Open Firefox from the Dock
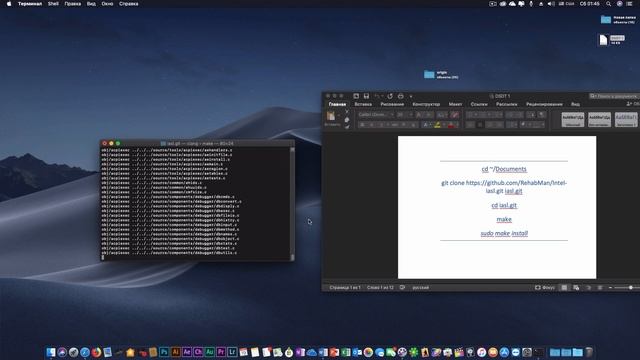Image resolution: width=640 pixels, height=360 pixels. tap(96, 352)
